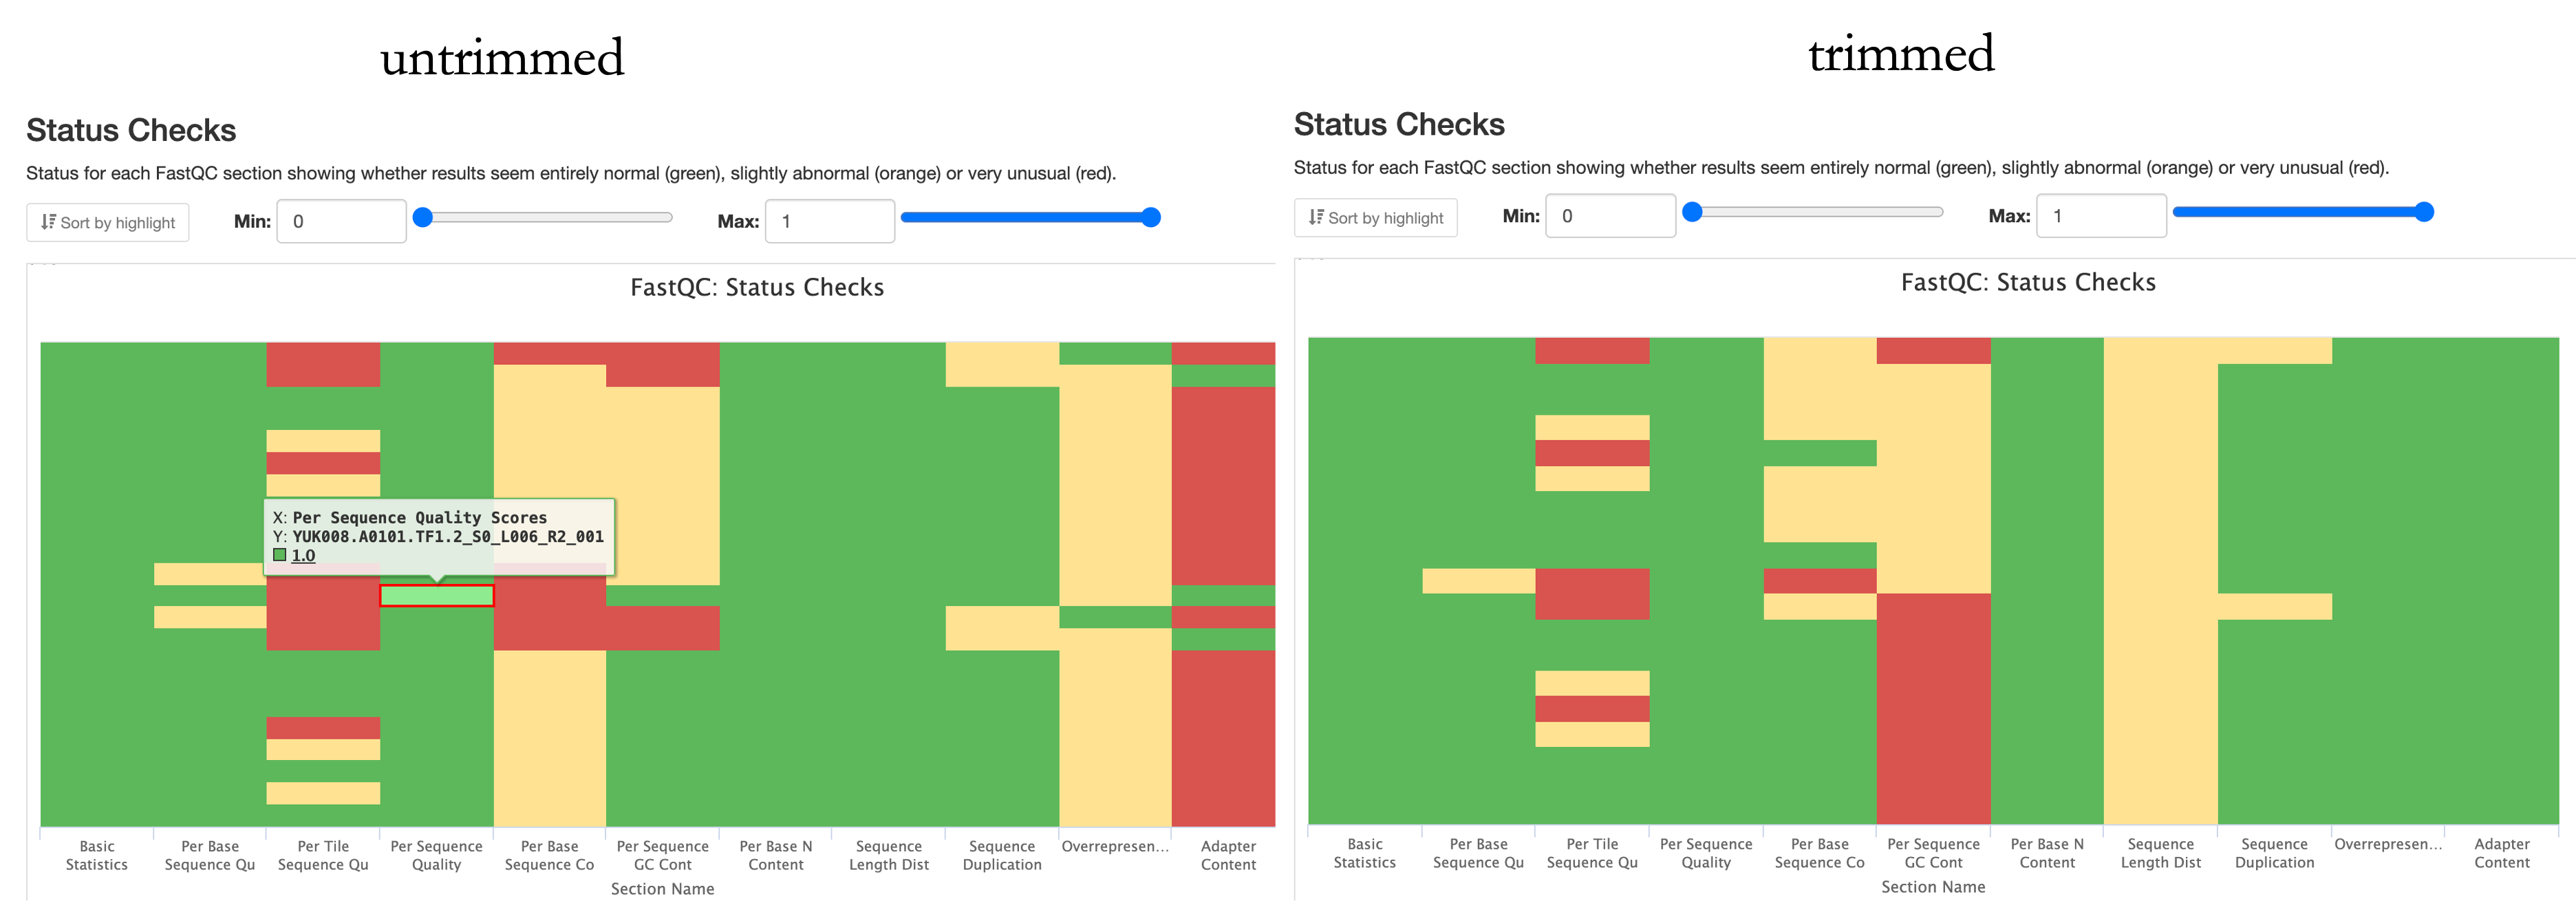The width and height of the screenshot is (2576, 901).
Task: Click the Max slider handle in the right panel
Action: 2424,212
